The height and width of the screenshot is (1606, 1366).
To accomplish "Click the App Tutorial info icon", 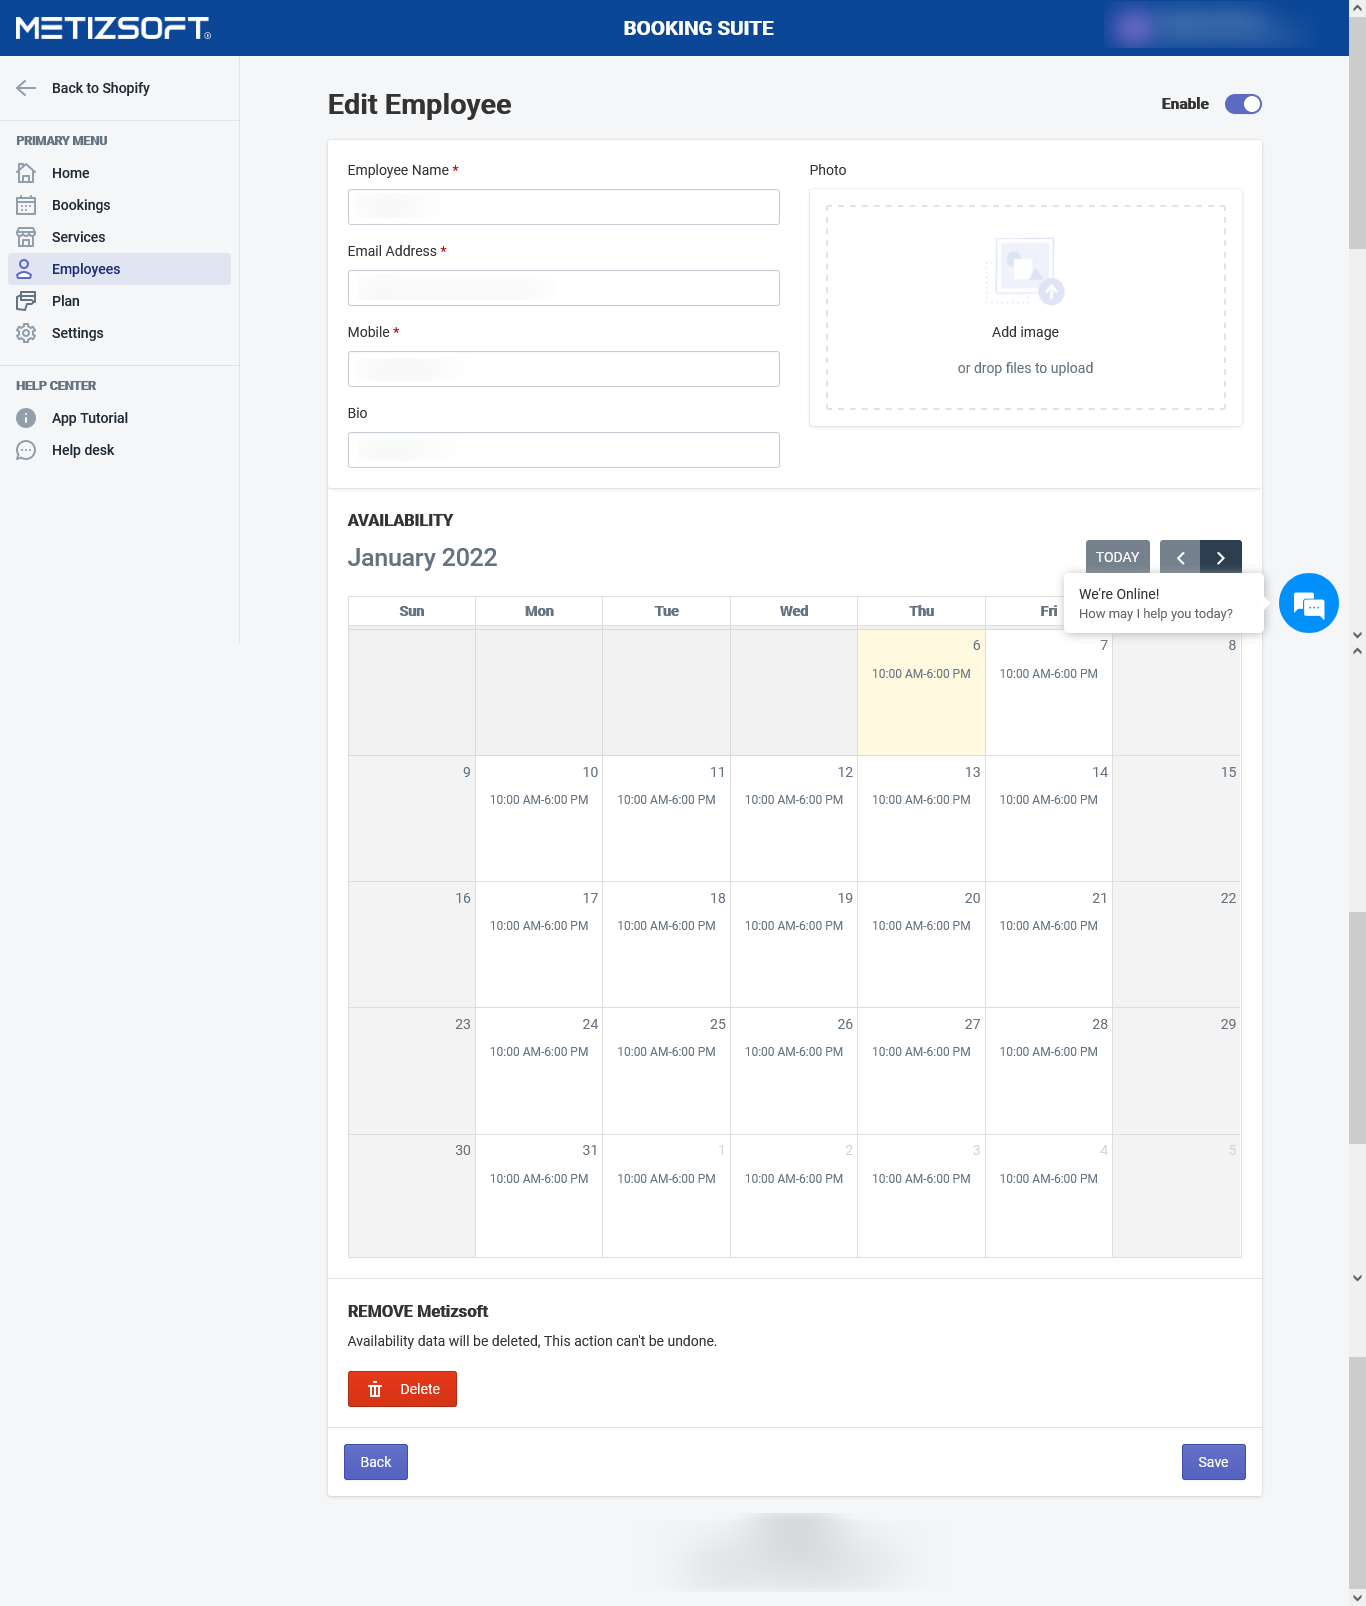I will point(26,418).
